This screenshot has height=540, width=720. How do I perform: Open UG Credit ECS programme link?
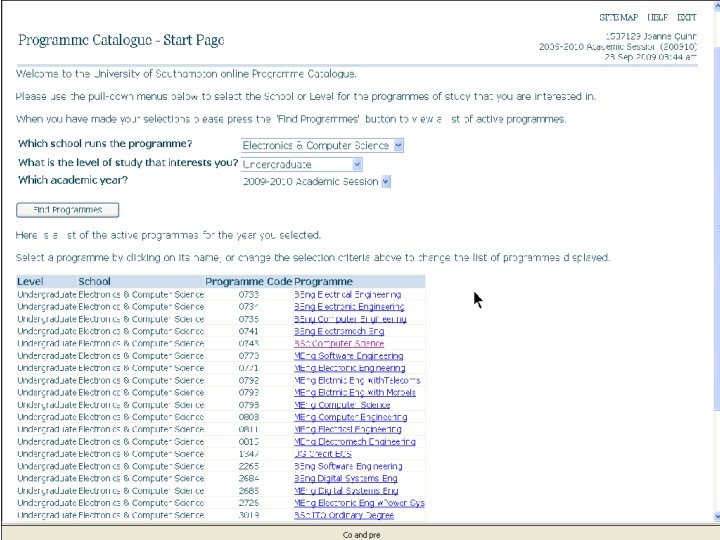pos(323,454)
